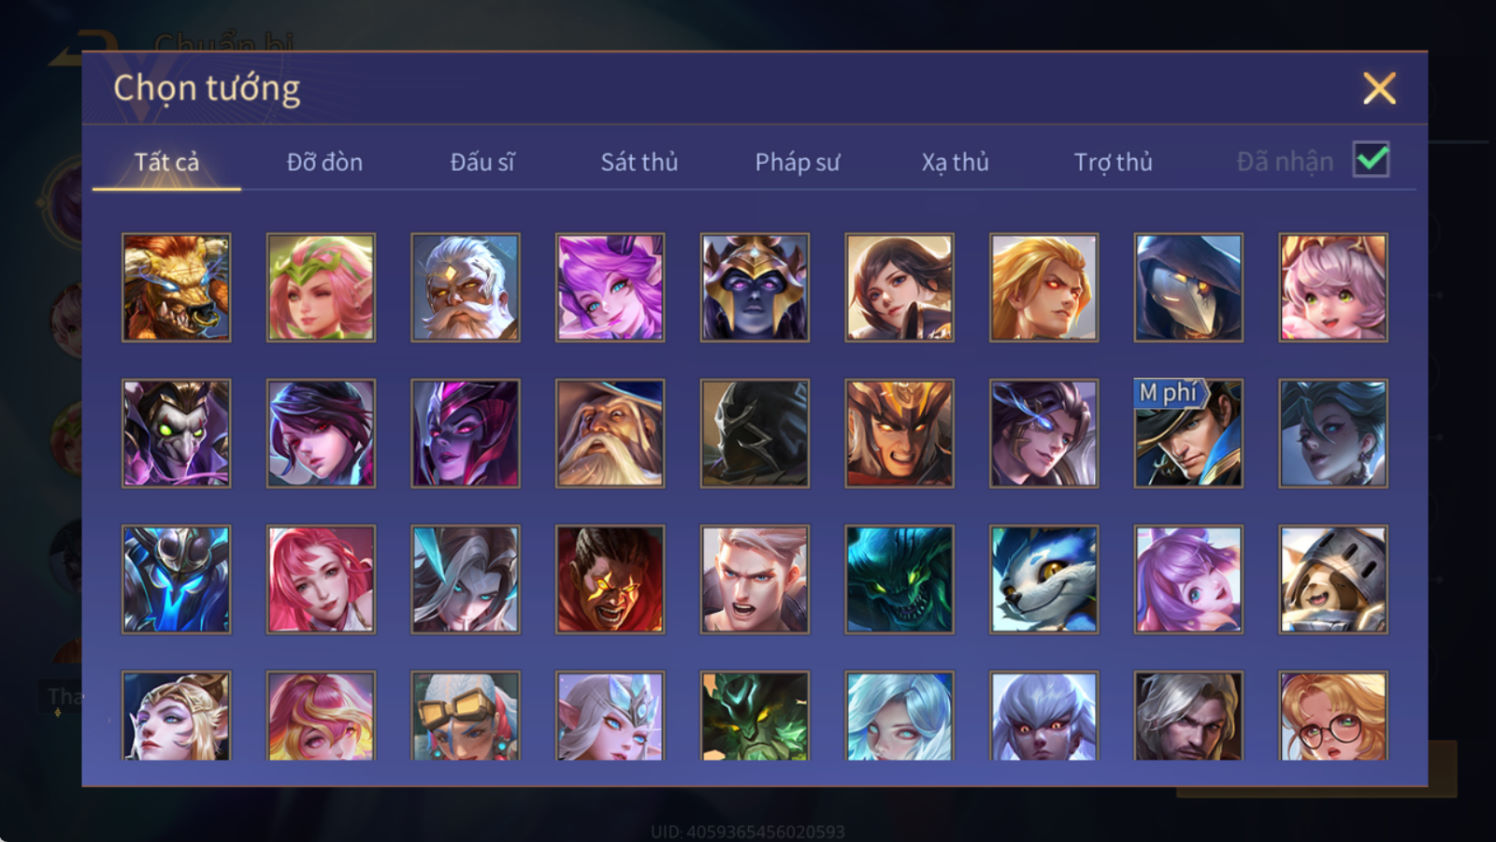Viewport: 1496px width, 842px height.
Task: Pick the red-skinned warrior with glowing eye scar
Action: [x=610, y=579]
